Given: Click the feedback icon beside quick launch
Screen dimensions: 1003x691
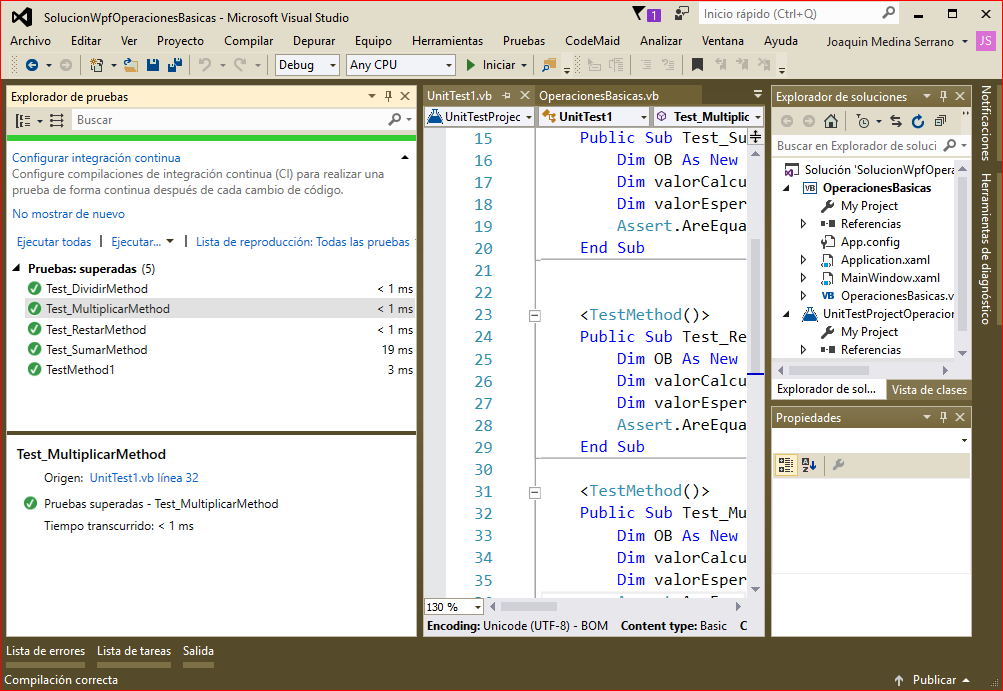Looking at the screenshot, I should (x=682, y=13).
